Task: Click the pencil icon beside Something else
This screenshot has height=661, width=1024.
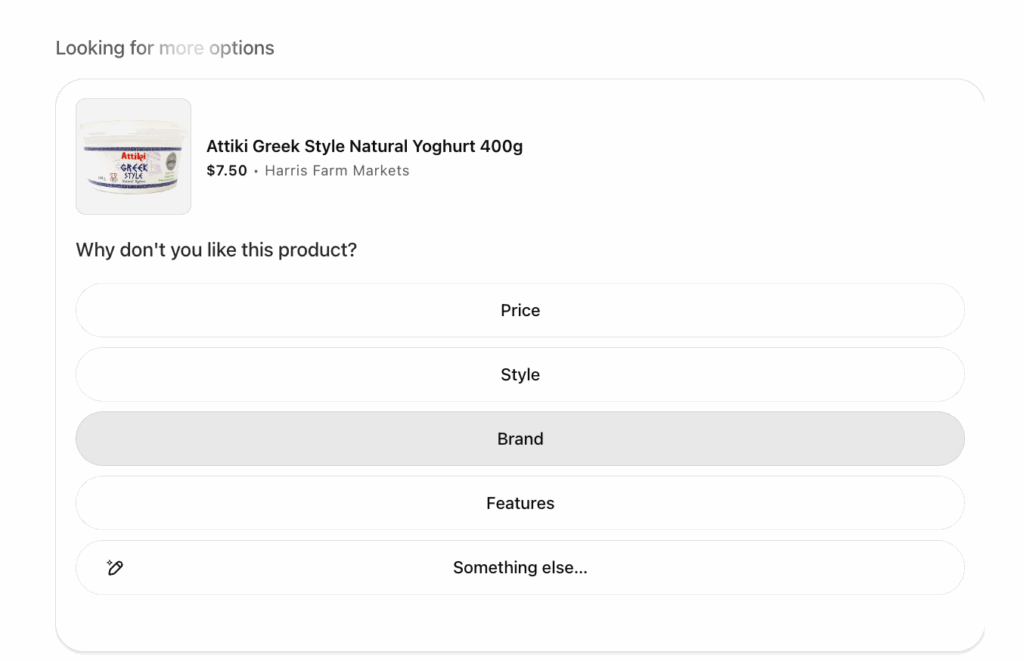Action: pyautogui.click(x=114, y=568)
